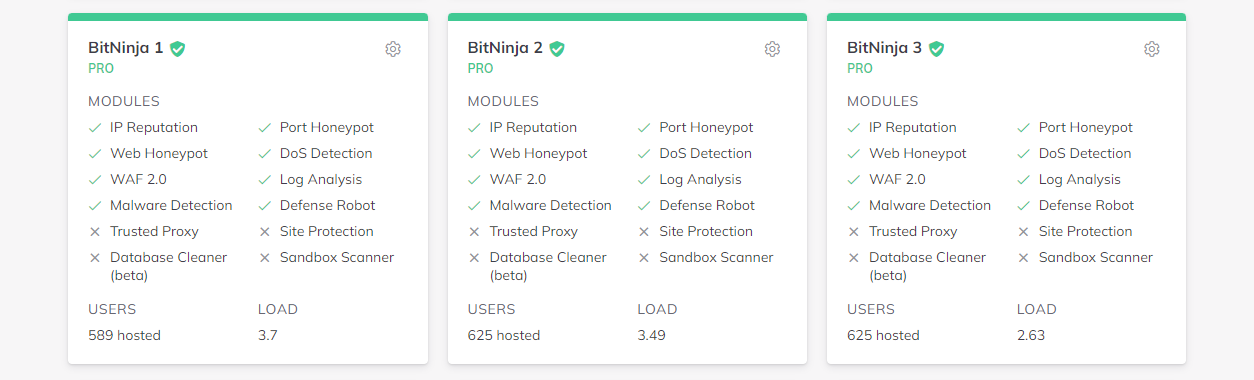This screenshot has width=1254, height=380.
Task: Click the verified shield icon beside BitNinja 1
Action: tap(178, 48)
